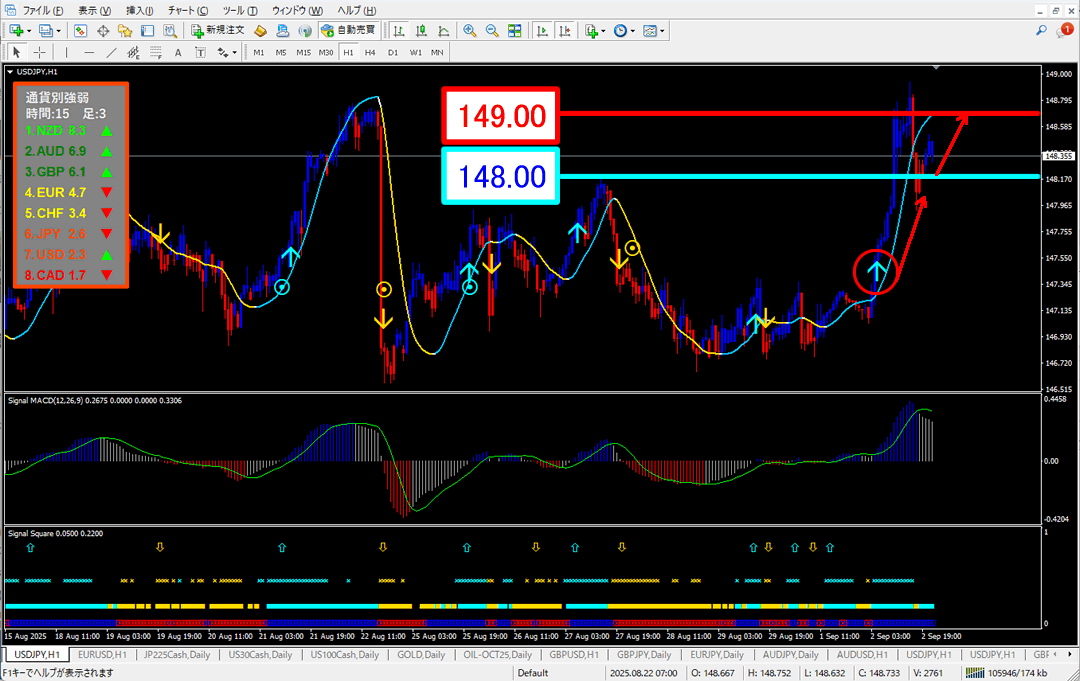Viewport: 1080px width, 681px height.
Task: Show the Terminal panel
Action: [147, 31]
